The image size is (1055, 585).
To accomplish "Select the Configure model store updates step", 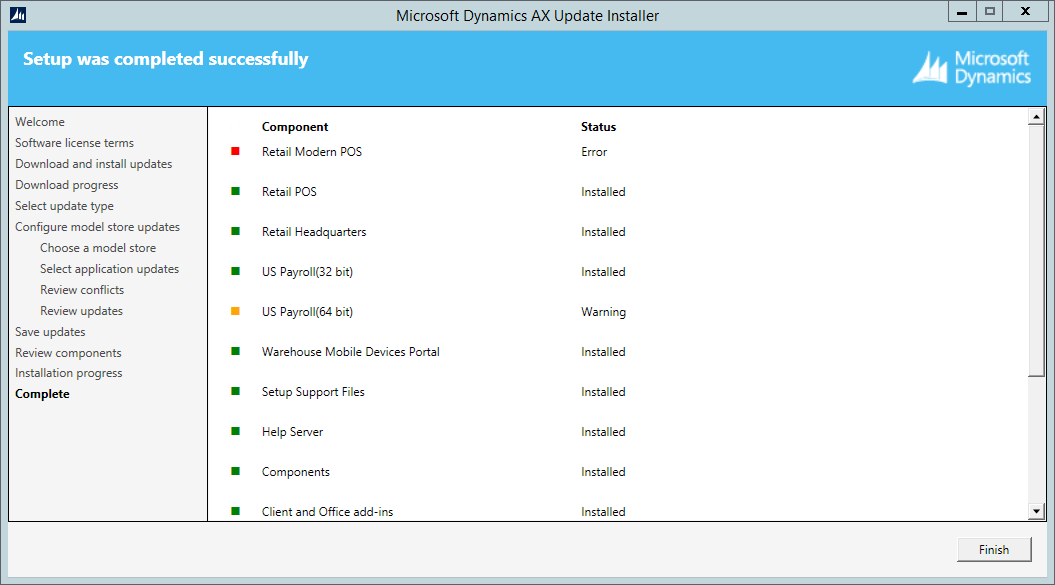I will [98, 227].
